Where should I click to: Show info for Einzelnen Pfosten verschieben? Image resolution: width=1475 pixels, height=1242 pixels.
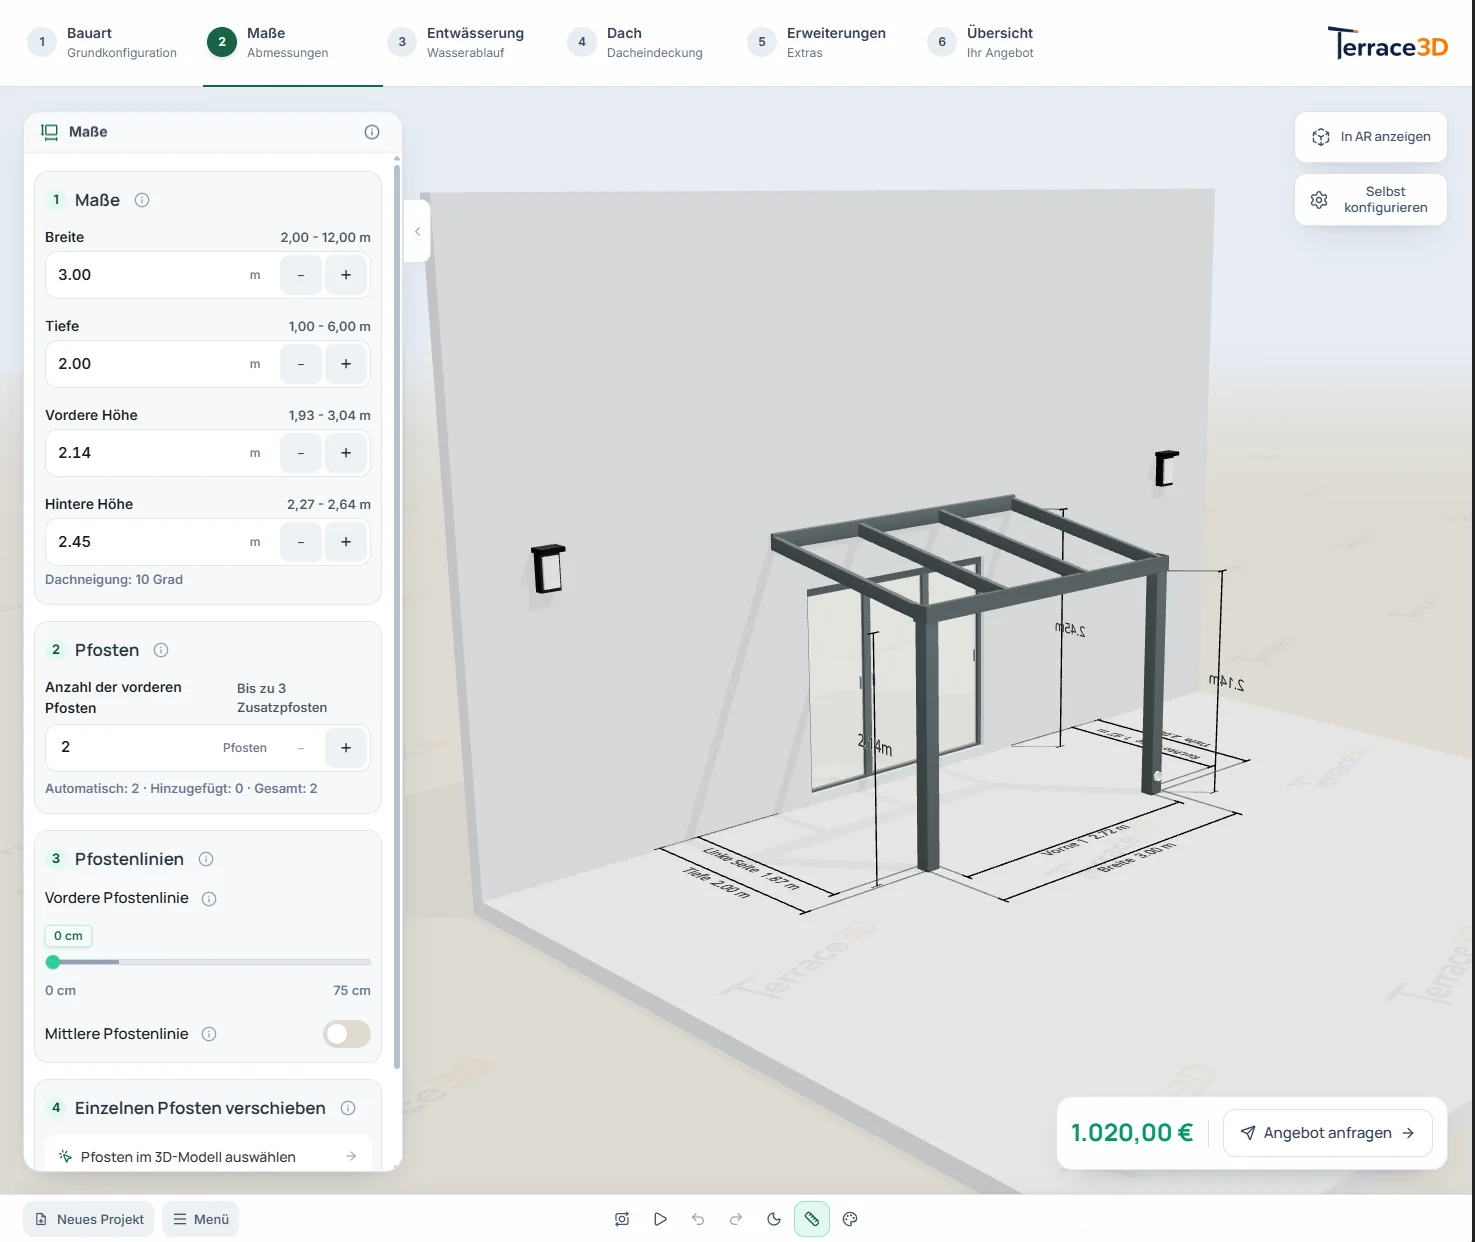click(x=348, y=1108)
